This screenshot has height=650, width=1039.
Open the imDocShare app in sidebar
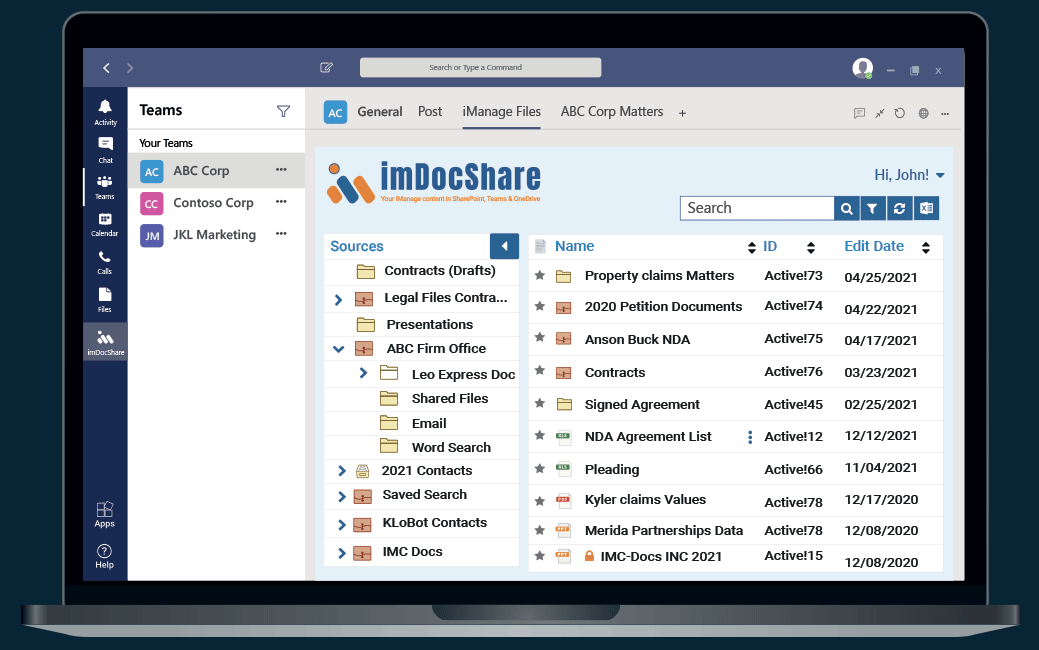[x=105, y=342]
